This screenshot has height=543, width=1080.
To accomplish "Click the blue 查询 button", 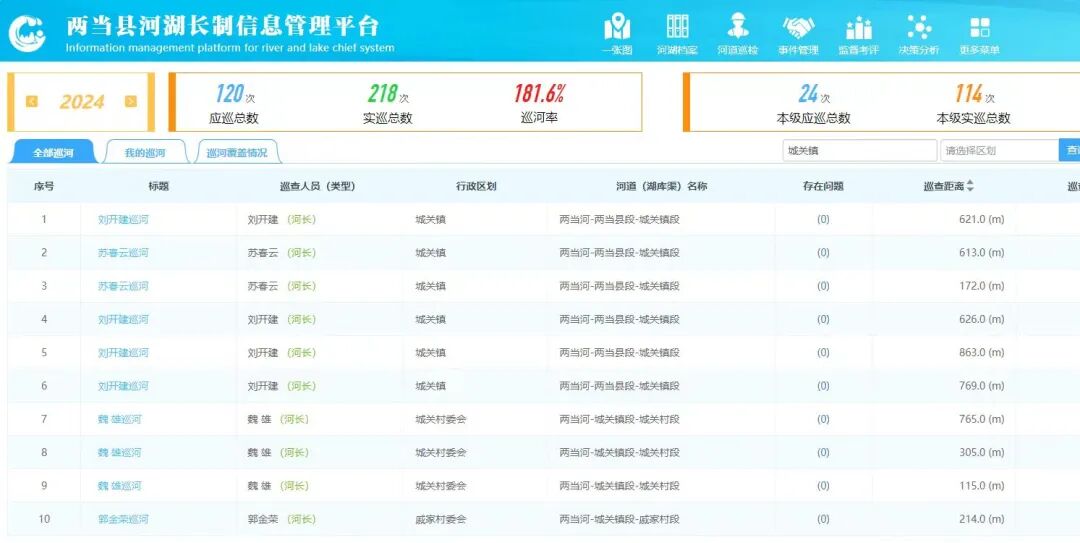I will click(x=1070, y=150).
